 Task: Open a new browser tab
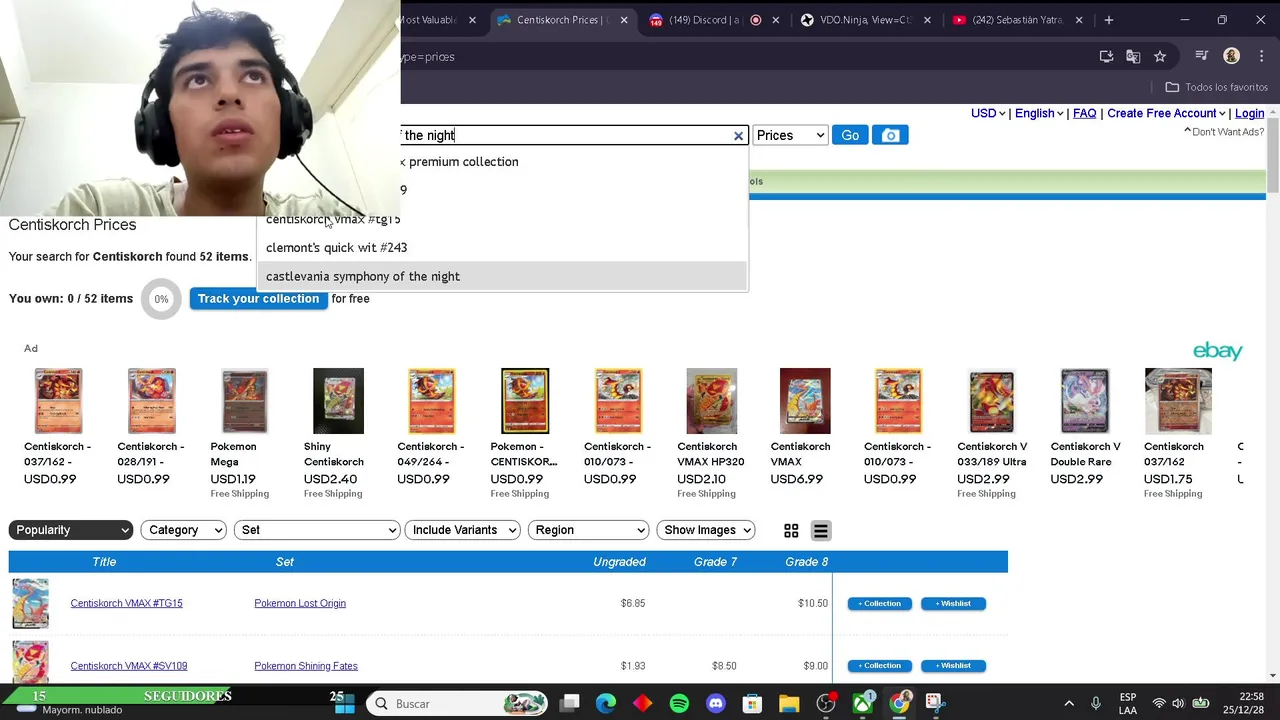point(1108,20)
